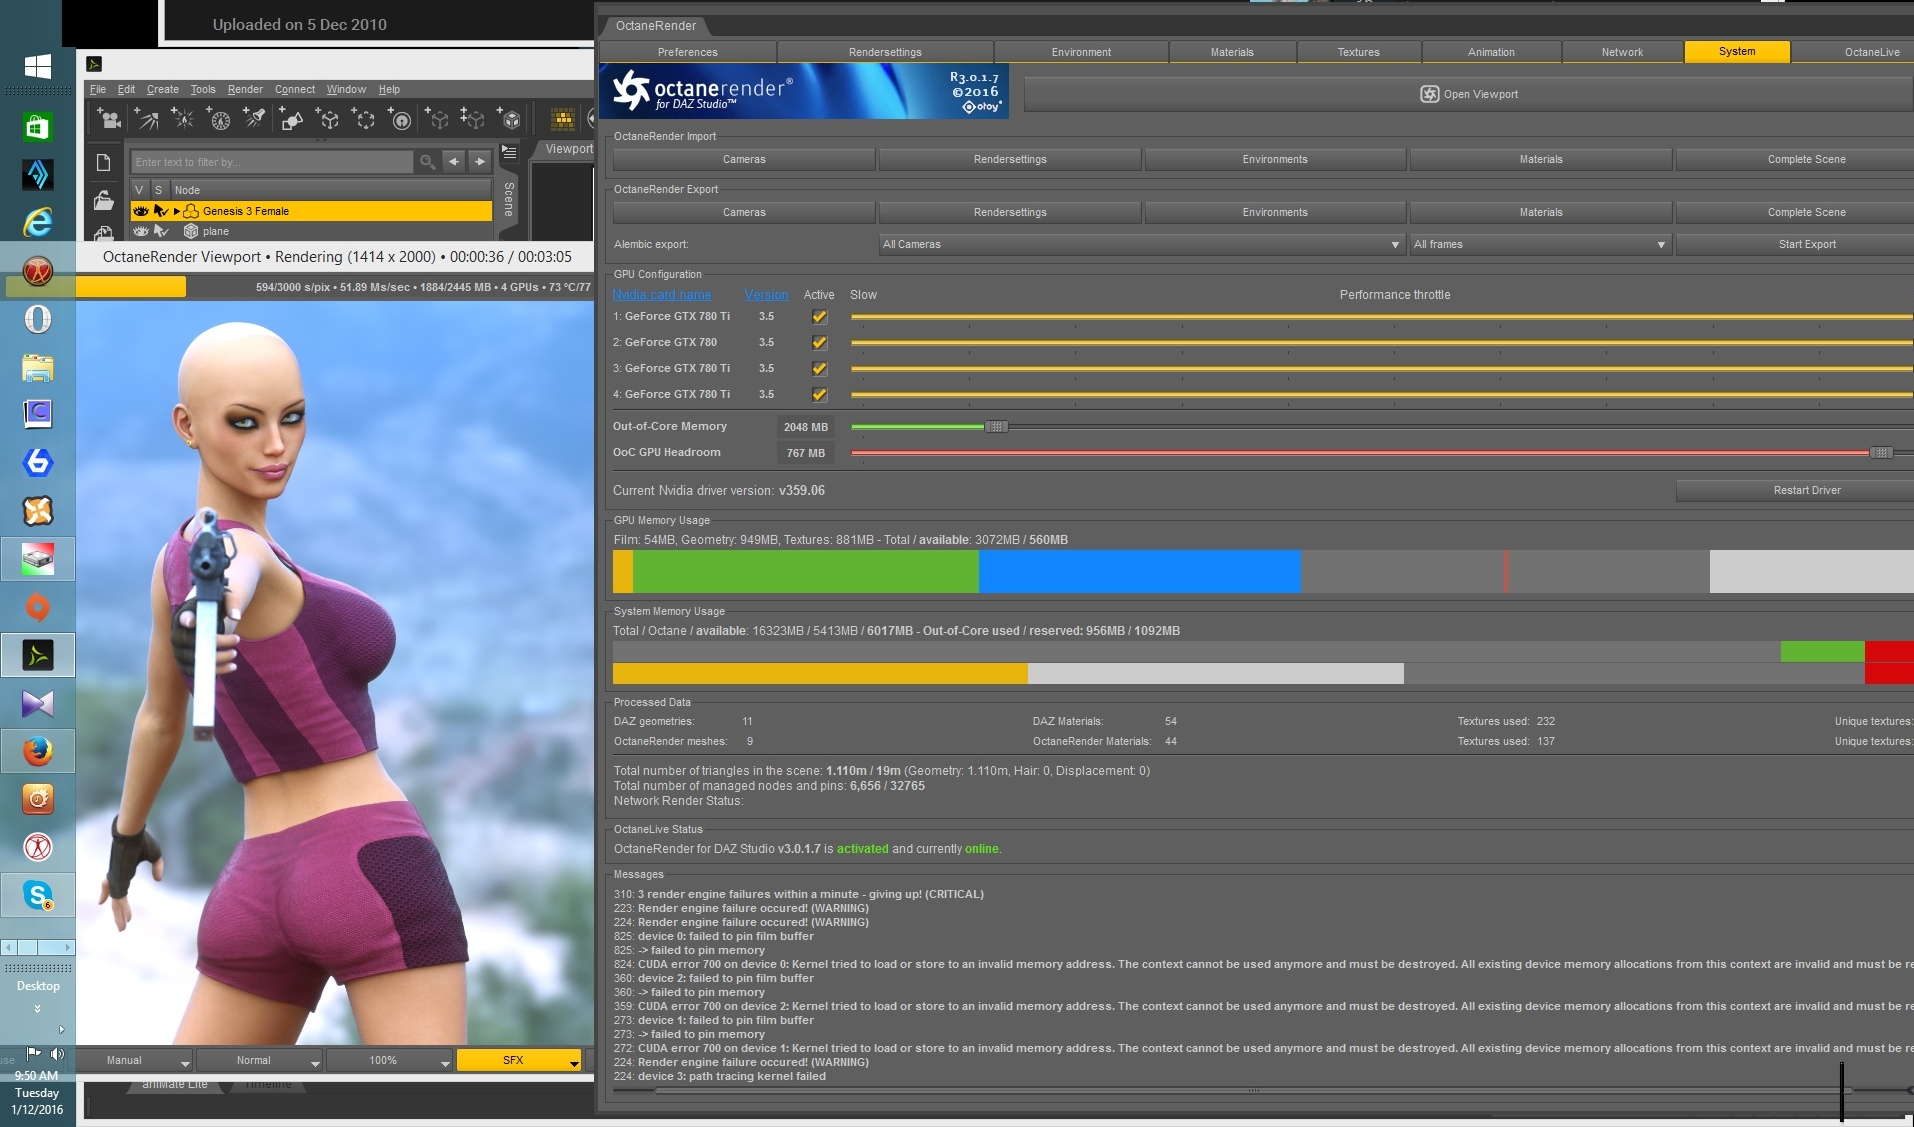Click the Create New Primitive icon

[x=291, y=120]
